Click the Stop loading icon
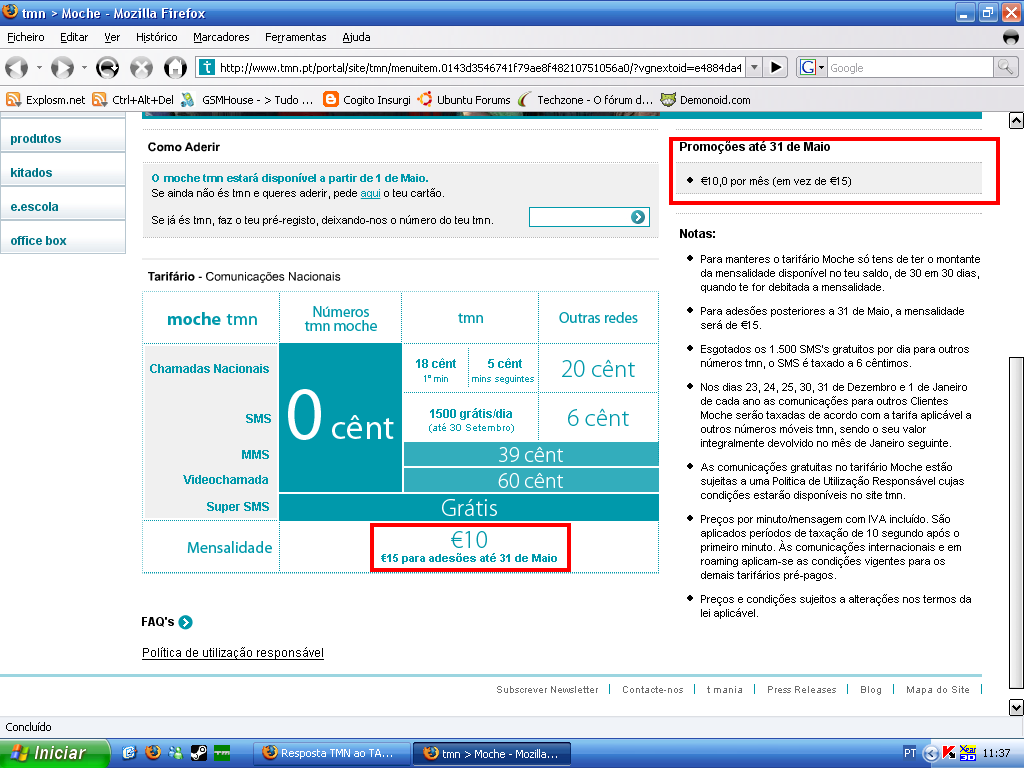This screenshot has height=768, width=1024. tap(141, 67)
